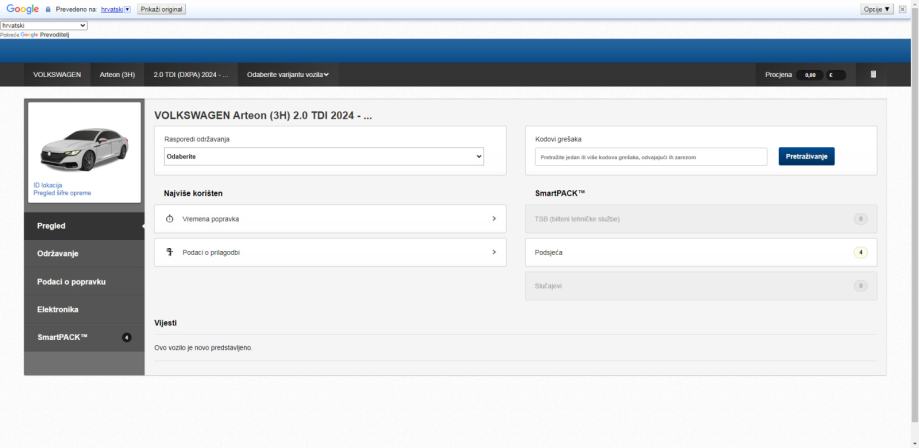The image size is (919, 448).
Task: Focus the Kodovi grešaka search field
Action: [x=651, y=157]
